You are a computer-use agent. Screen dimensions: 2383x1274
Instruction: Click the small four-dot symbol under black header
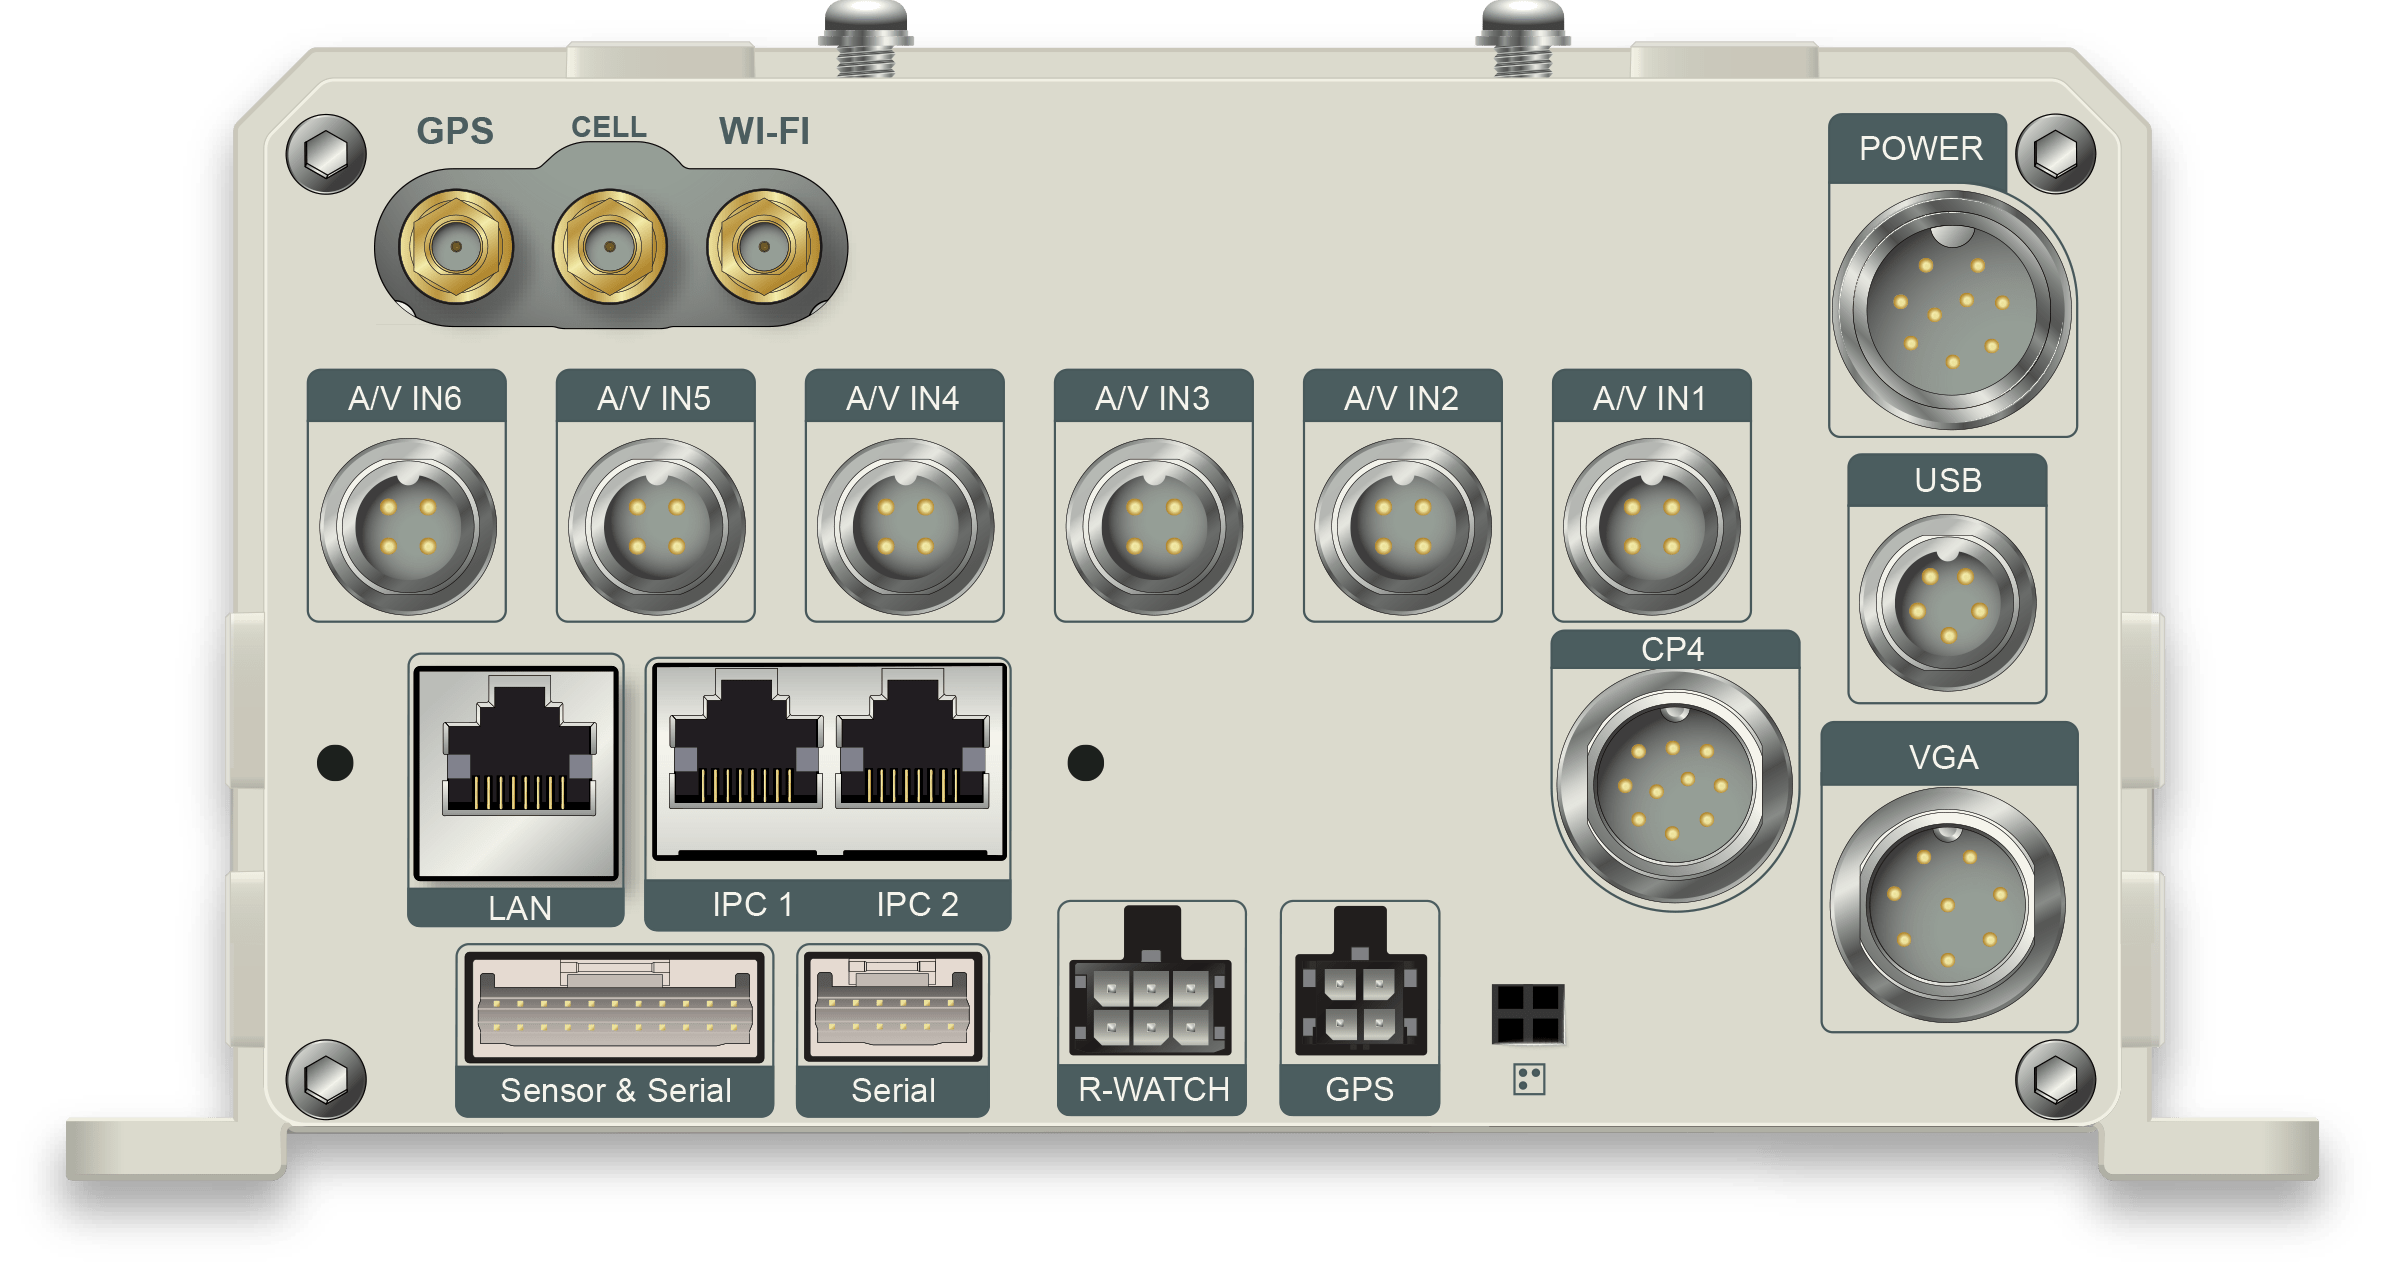click(x=1529, y=1080)
